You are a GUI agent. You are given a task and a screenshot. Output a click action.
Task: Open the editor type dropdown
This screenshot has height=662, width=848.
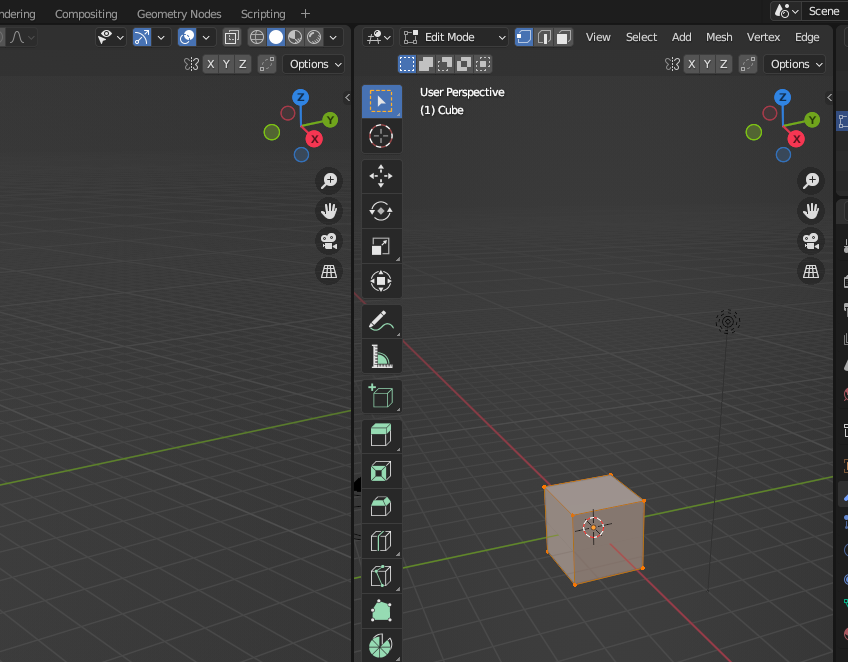pos(379,37)
